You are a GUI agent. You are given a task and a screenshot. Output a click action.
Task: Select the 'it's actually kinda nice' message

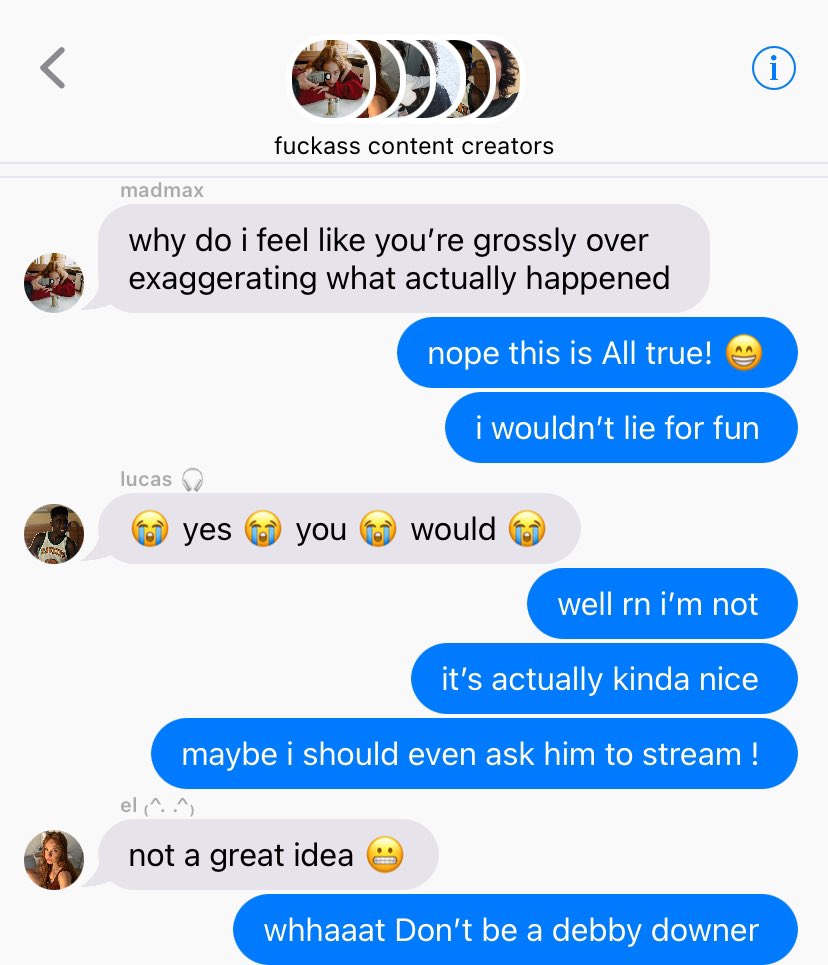coord(605,679)
